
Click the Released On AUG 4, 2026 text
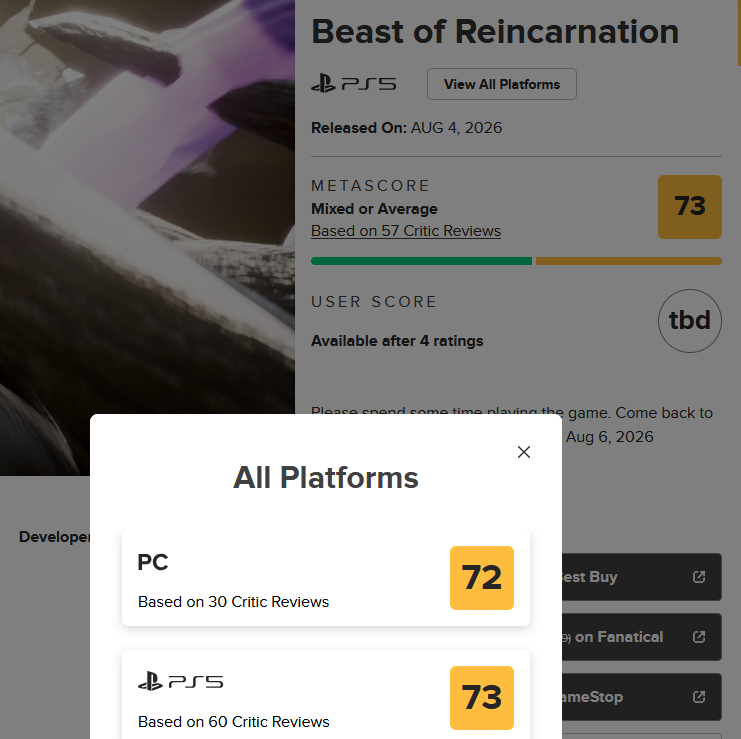[406, 128]
